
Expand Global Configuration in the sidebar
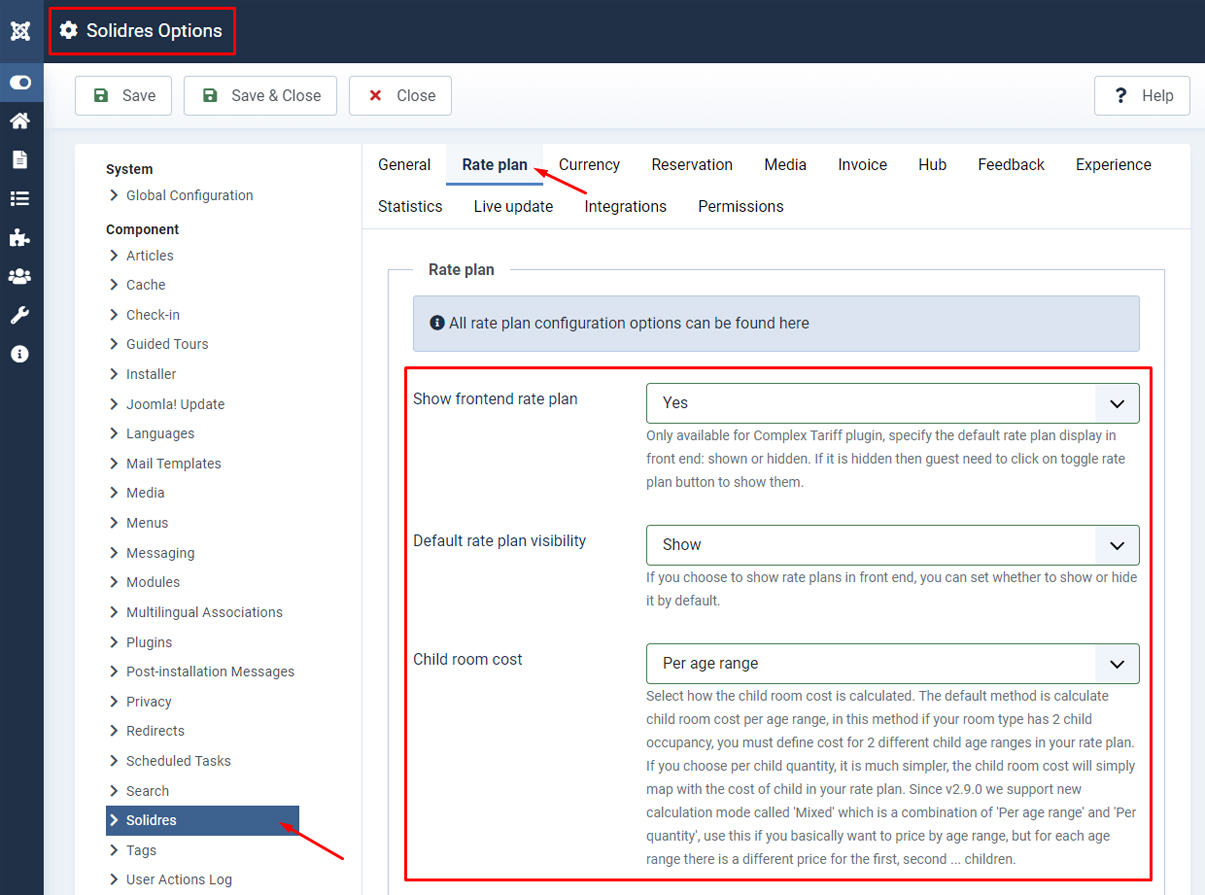(x=189, y=196)
